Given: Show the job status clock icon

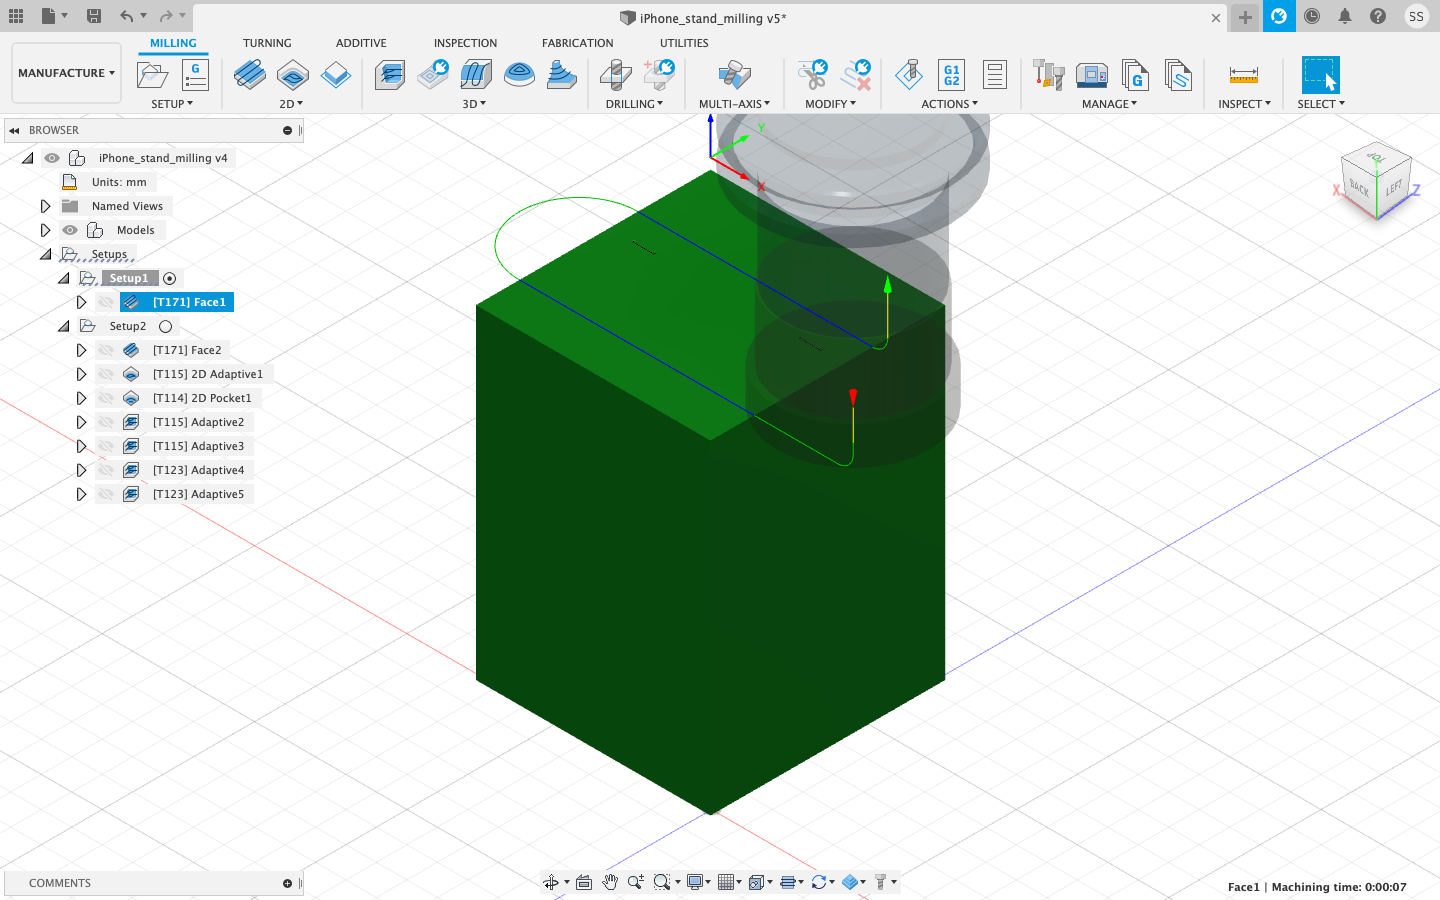Looking at the screenshot, I should coord(1312,16).
